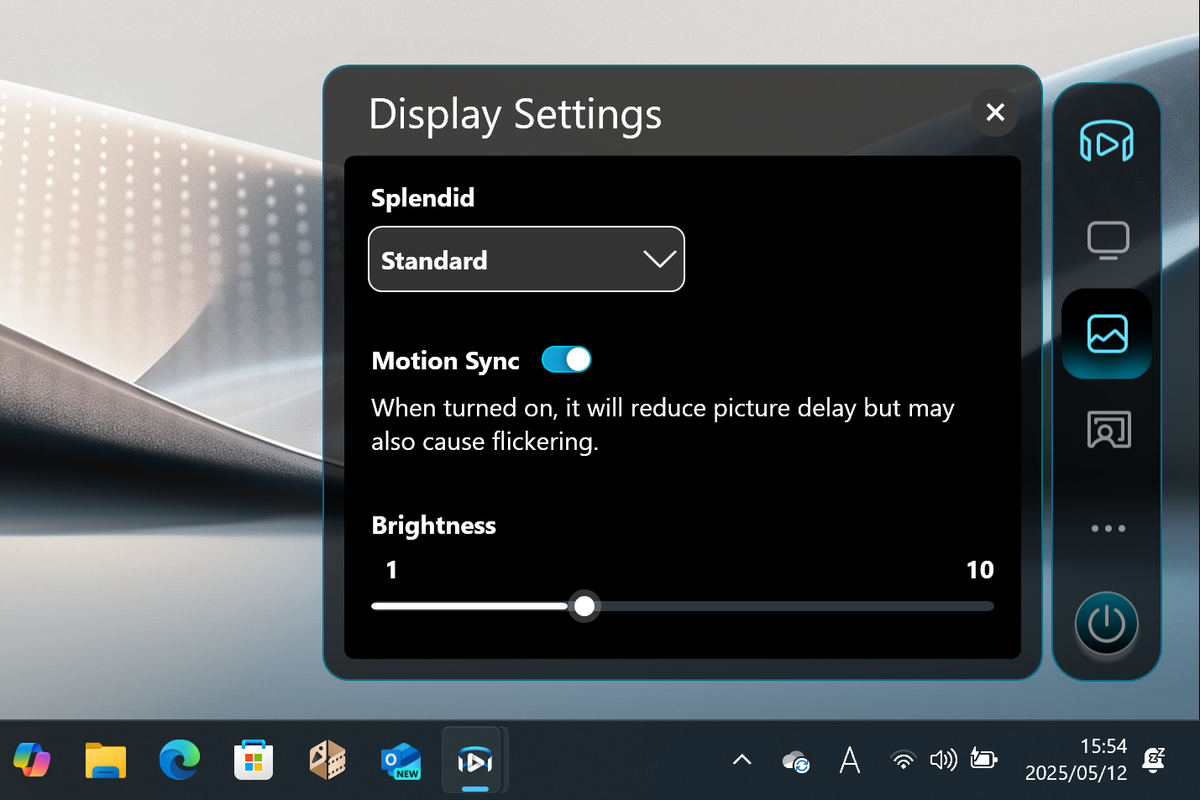1200x800 pixels.
Task: Click the headset logo icon in sidebar
Action: click(x=1106, y=142)
